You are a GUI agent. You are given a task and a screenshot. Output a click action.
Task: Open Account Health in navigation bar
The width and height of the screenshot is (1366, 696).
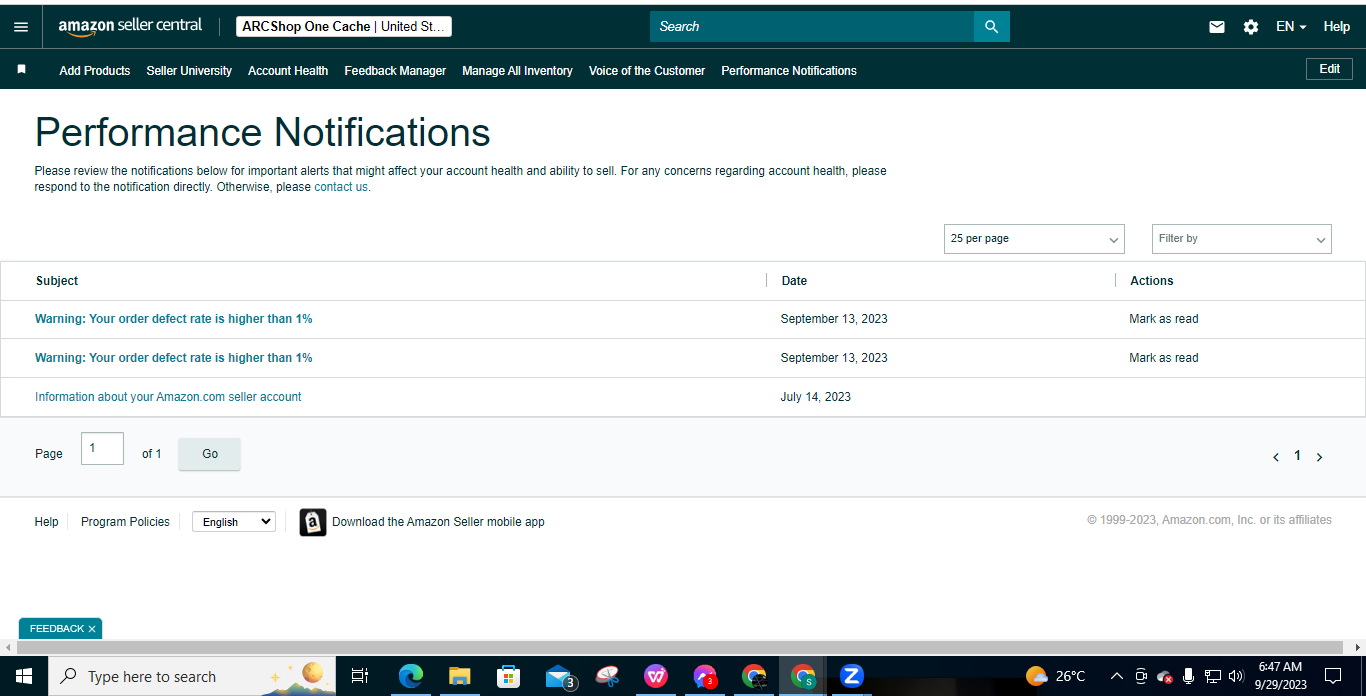(288, 71)
